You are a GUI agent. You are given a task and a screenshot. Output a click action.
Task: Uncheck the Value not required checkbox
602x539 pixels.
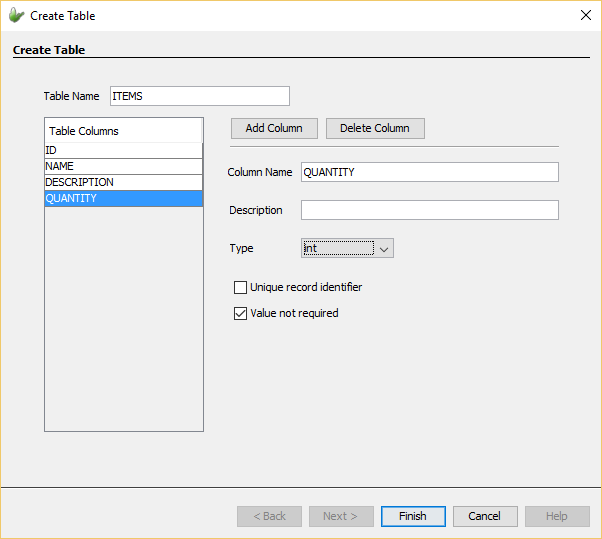(x=240, y=314)
